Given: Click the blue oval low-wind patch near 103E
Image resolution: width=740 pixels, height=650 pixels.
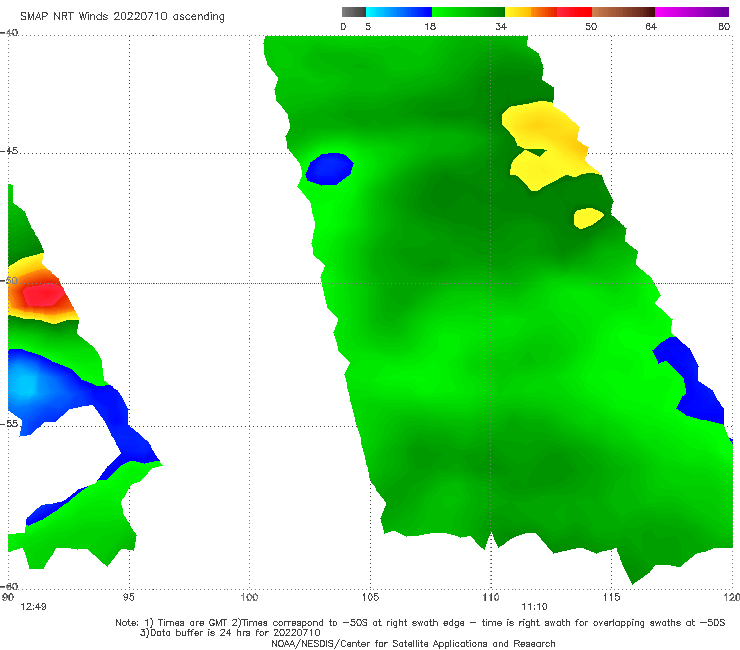Looking at the screenshot, I should 329,169.
